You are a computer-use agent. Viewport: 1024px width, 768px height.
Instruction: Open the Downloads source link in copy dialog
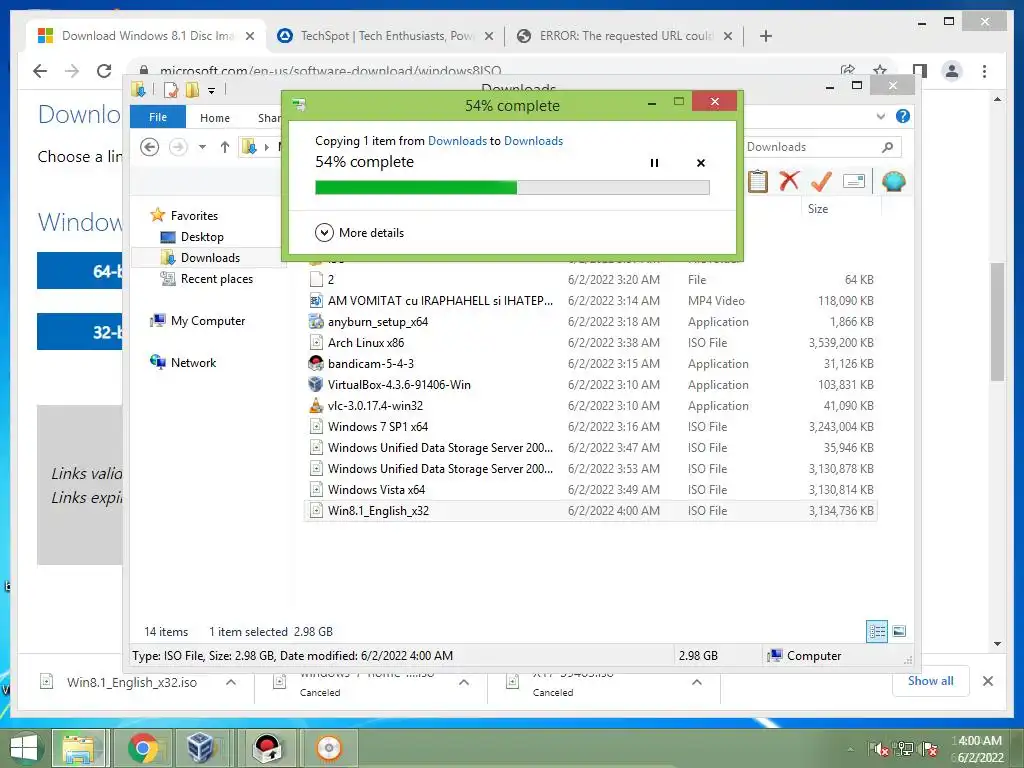tap(457, 140)
